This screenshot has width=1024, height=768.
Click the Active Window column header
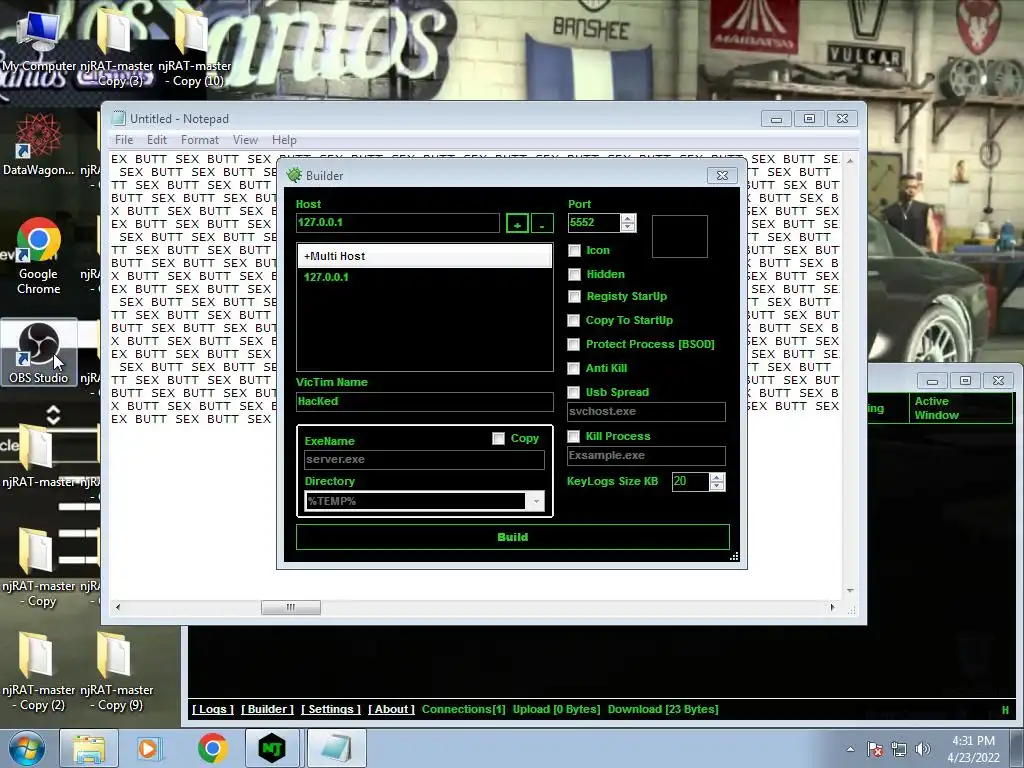960,408
